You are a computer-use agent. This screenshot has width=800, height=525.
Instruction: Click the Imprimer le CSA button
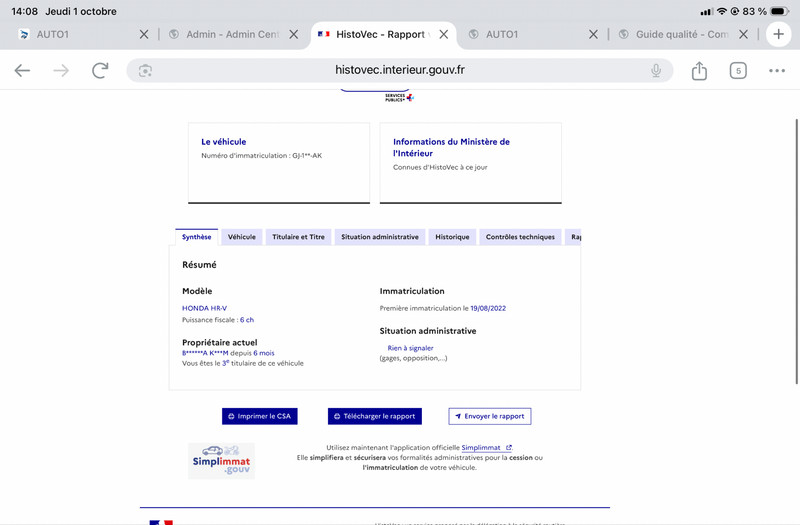coord(260,416)
